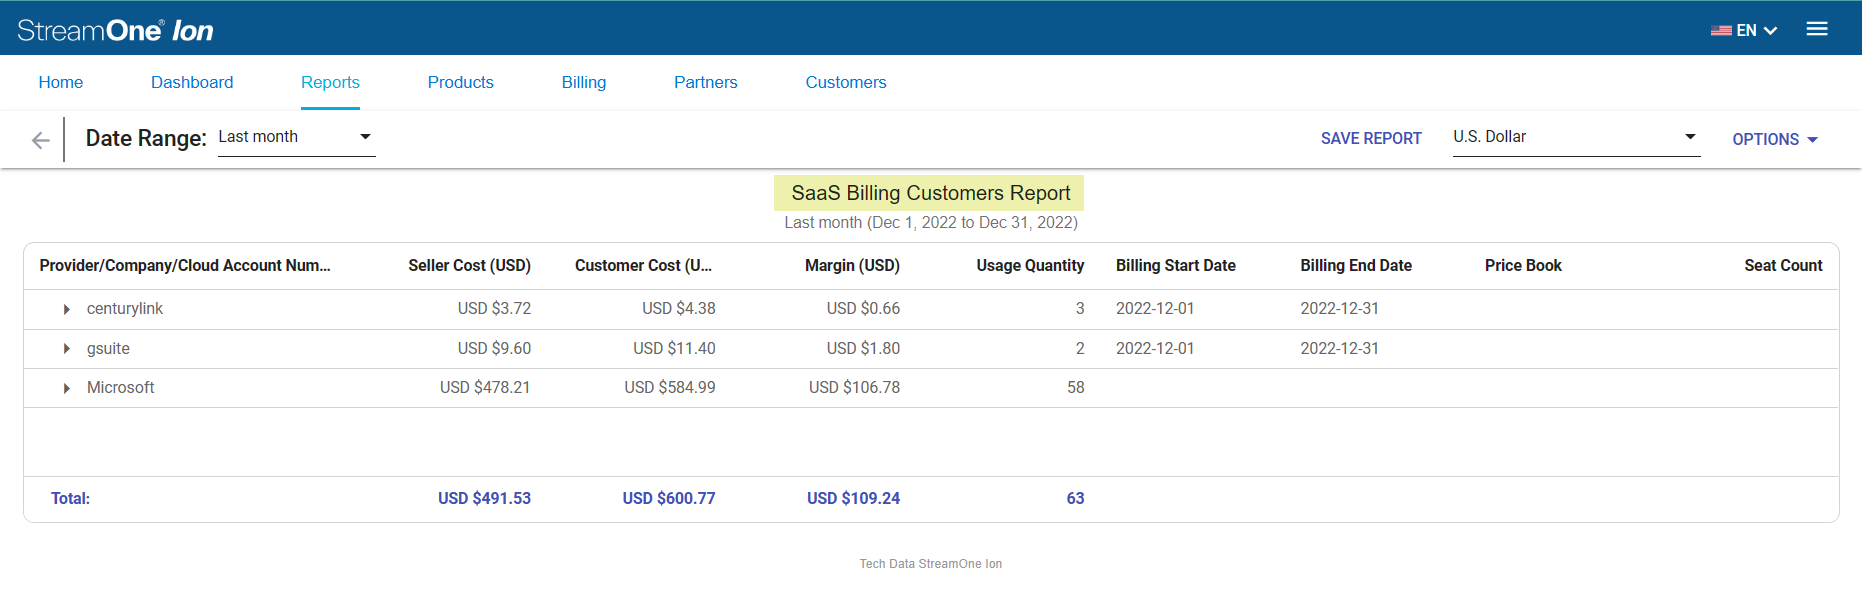Click the Total: row label
1862x608 pixels.
70,498
